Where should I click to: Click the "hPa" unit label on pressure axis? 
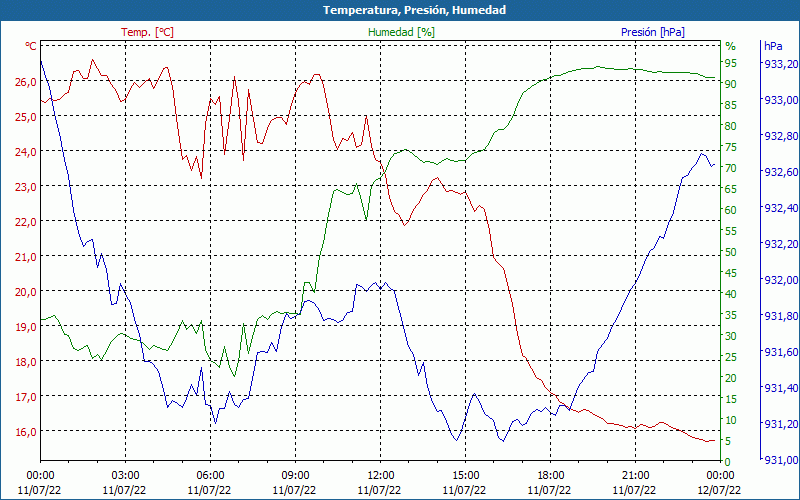[773, 46]
